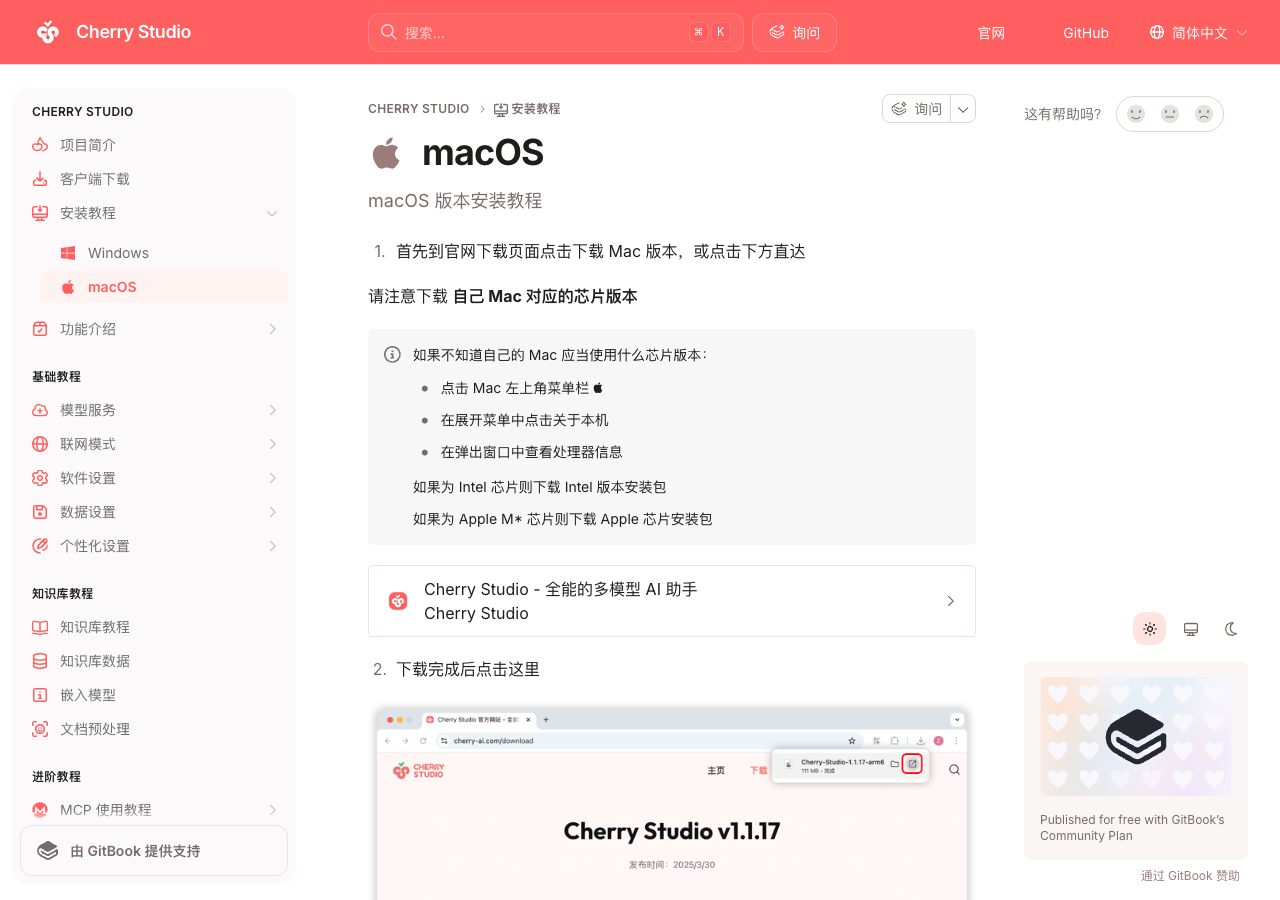Open 文档预处理 page
1280x900 pixels.
point(156,729)
